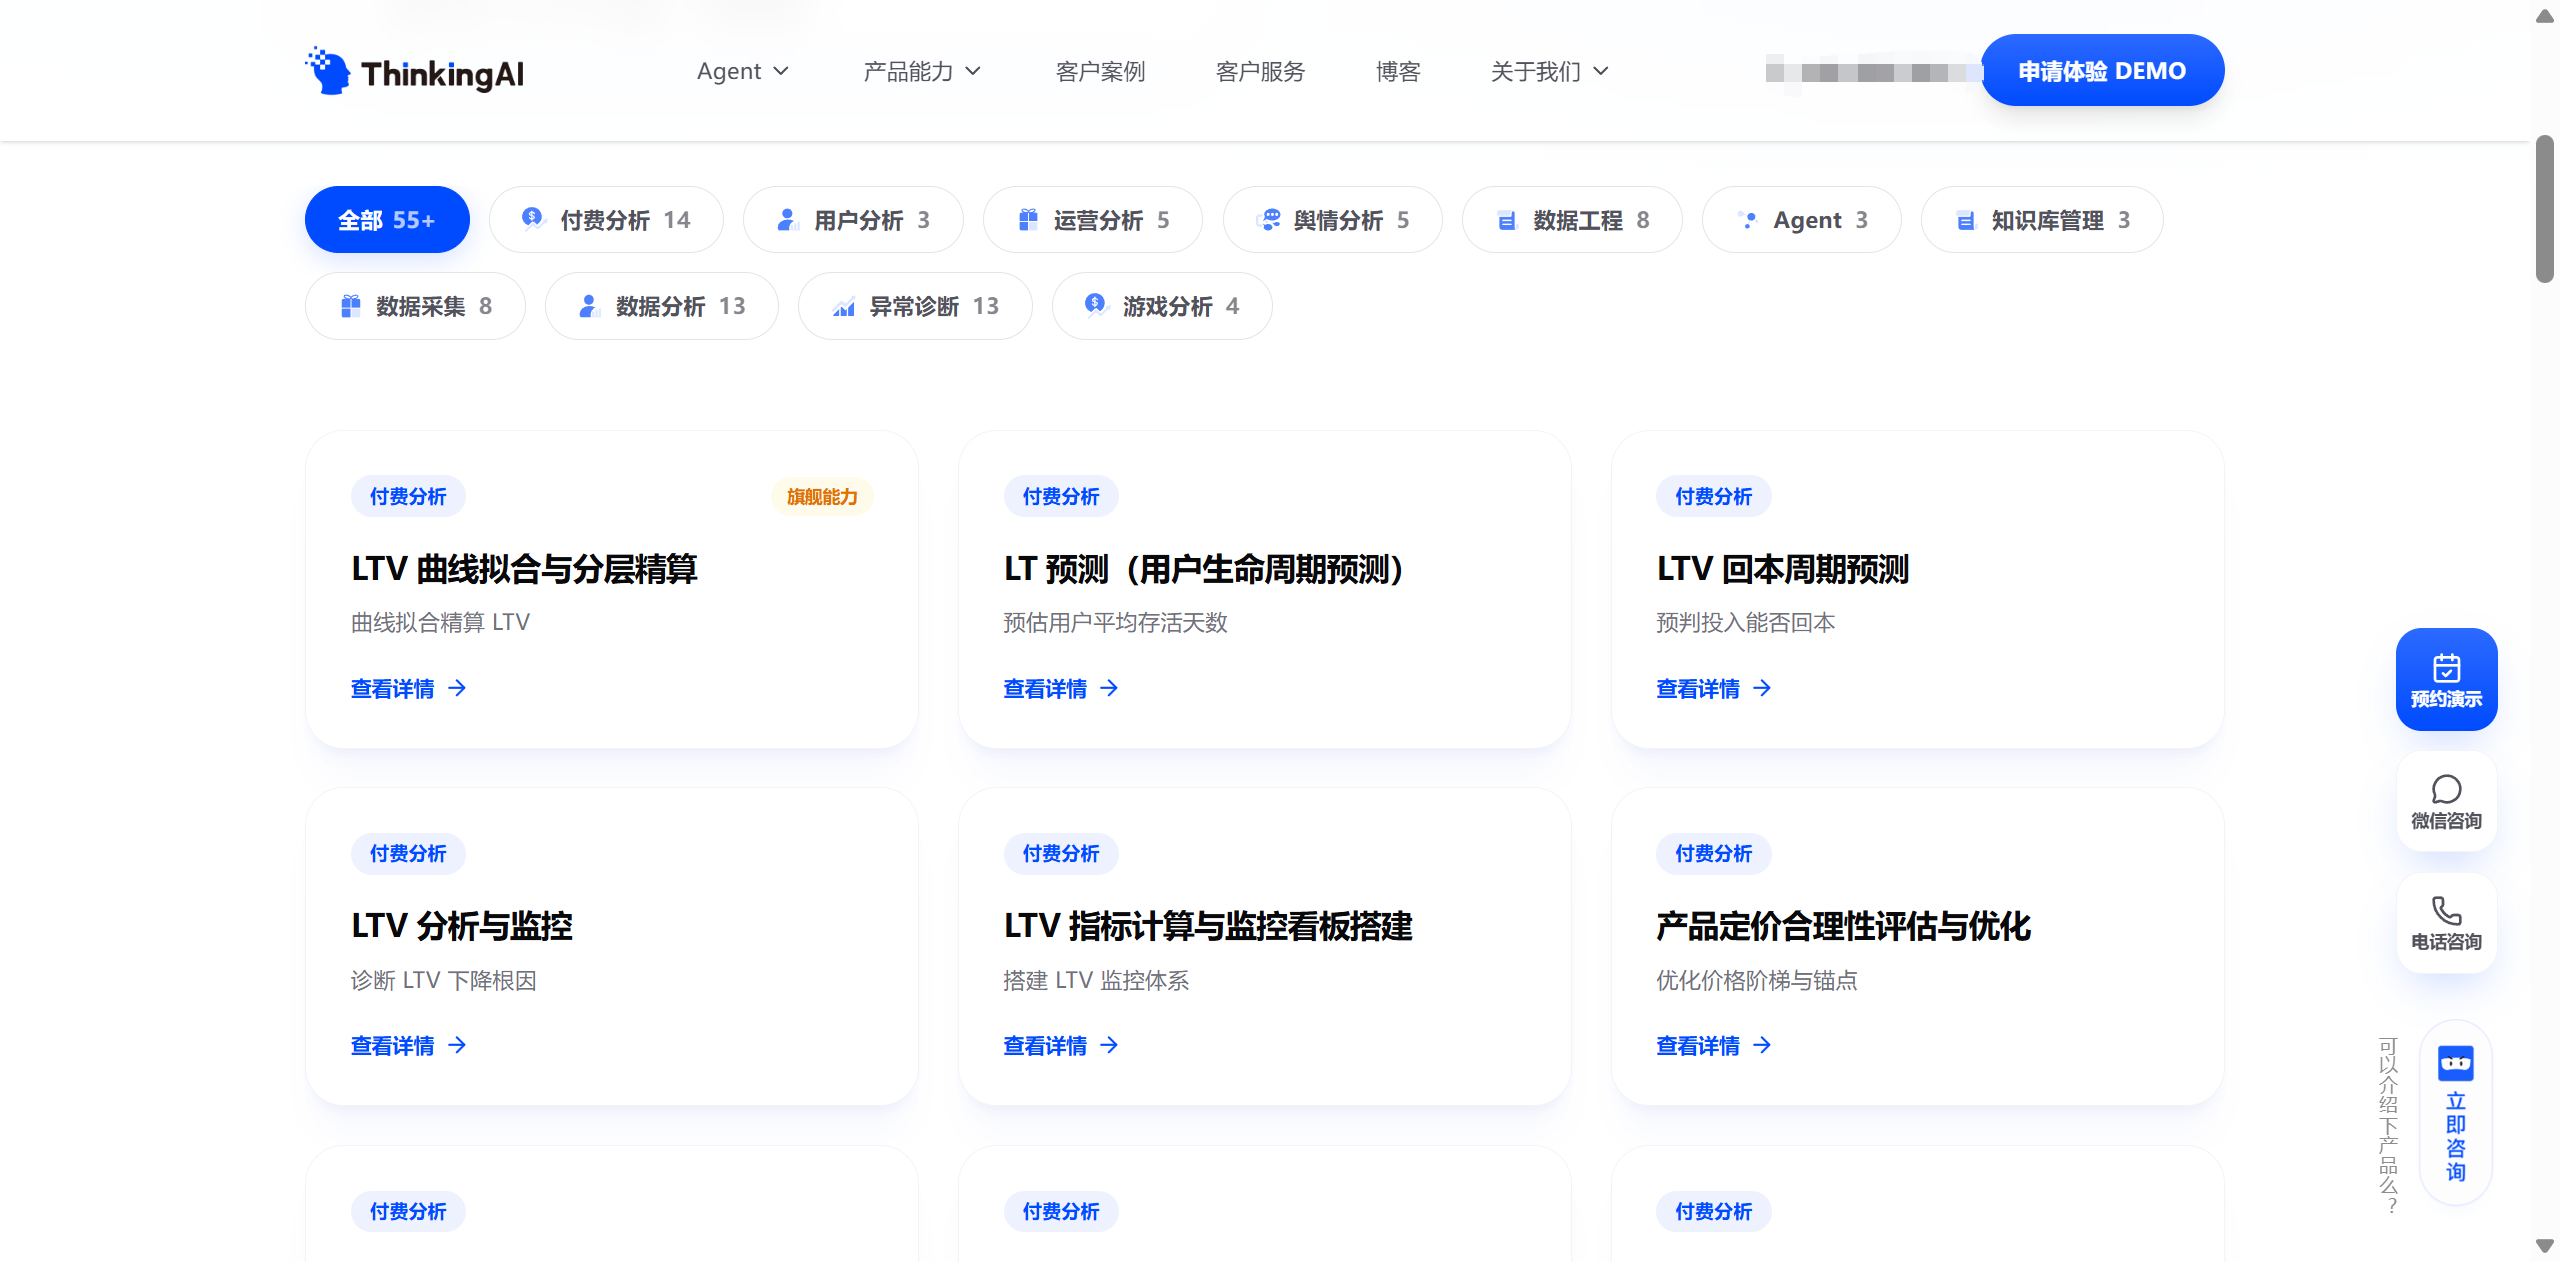This screenshot has height=1262, width=2560.
Task: Click the arrow on LTV 指标计算与监控看板搭建 card
Action: pyautogui.click(x=1109, y=1045)
